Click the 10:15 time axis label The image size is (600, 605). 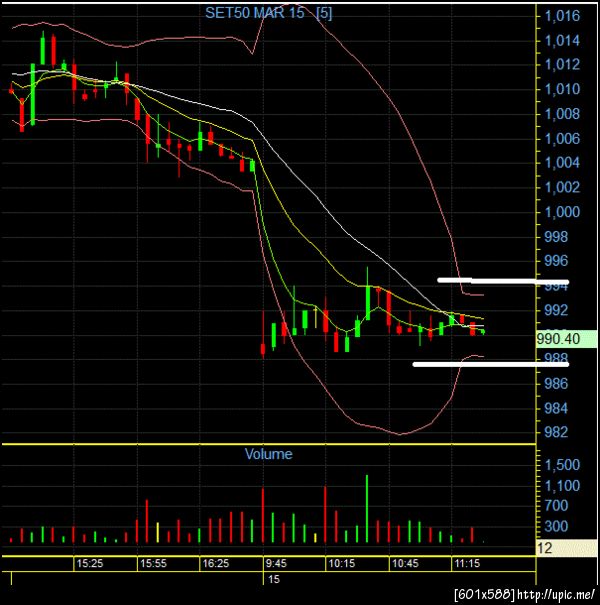pyautogui.click(x=341, y=563)
